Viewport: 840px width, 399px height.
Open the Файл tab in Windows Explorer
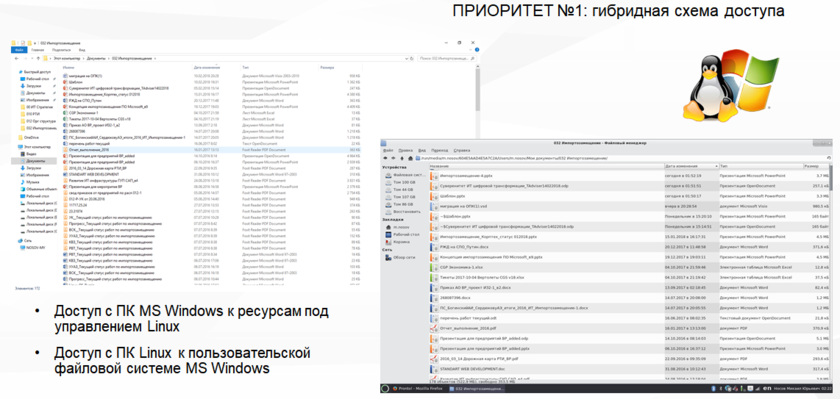[19, 49]
